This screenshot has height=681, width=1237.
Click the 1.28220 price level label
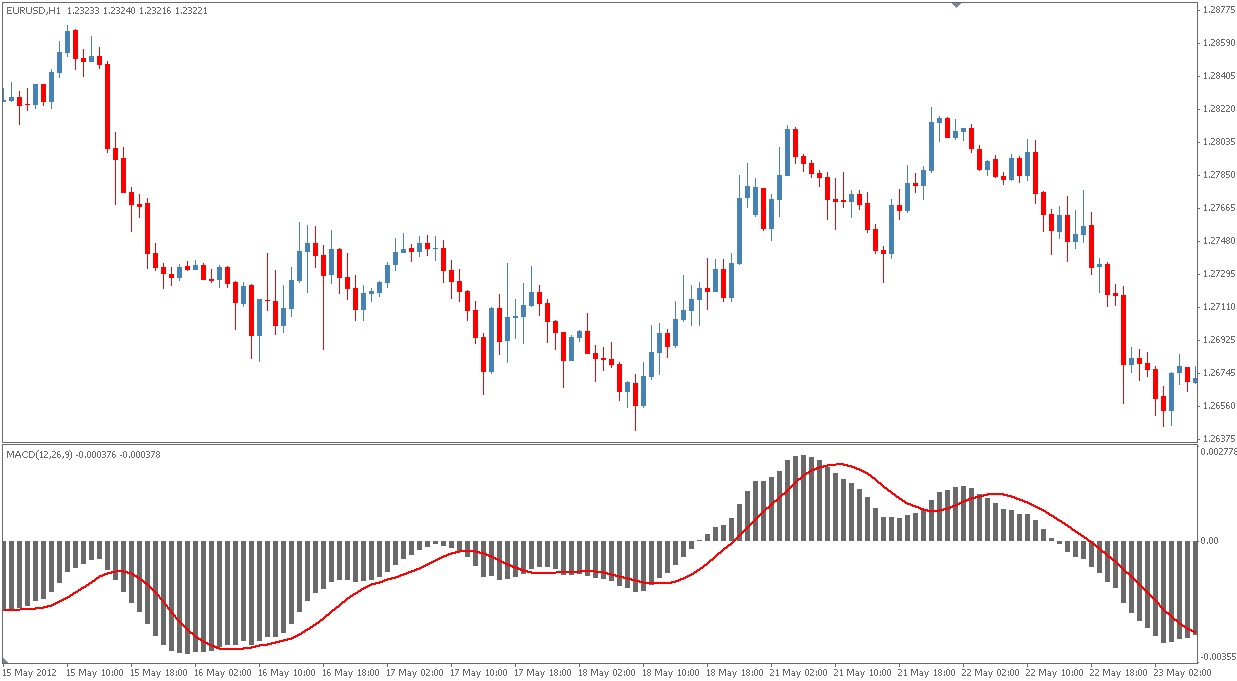click(1218, 109)
